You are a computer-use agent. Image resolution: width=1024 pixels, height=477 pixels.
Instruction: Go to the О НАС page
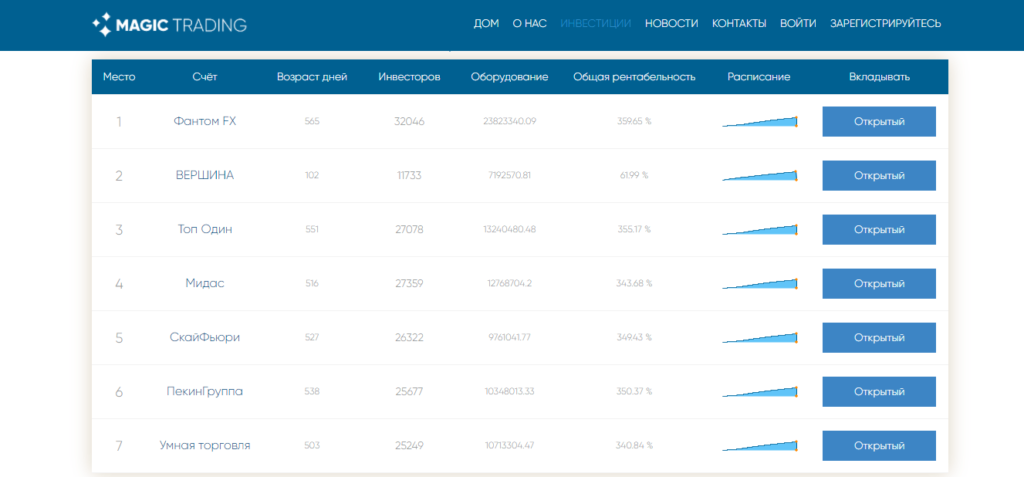[529, 23]
